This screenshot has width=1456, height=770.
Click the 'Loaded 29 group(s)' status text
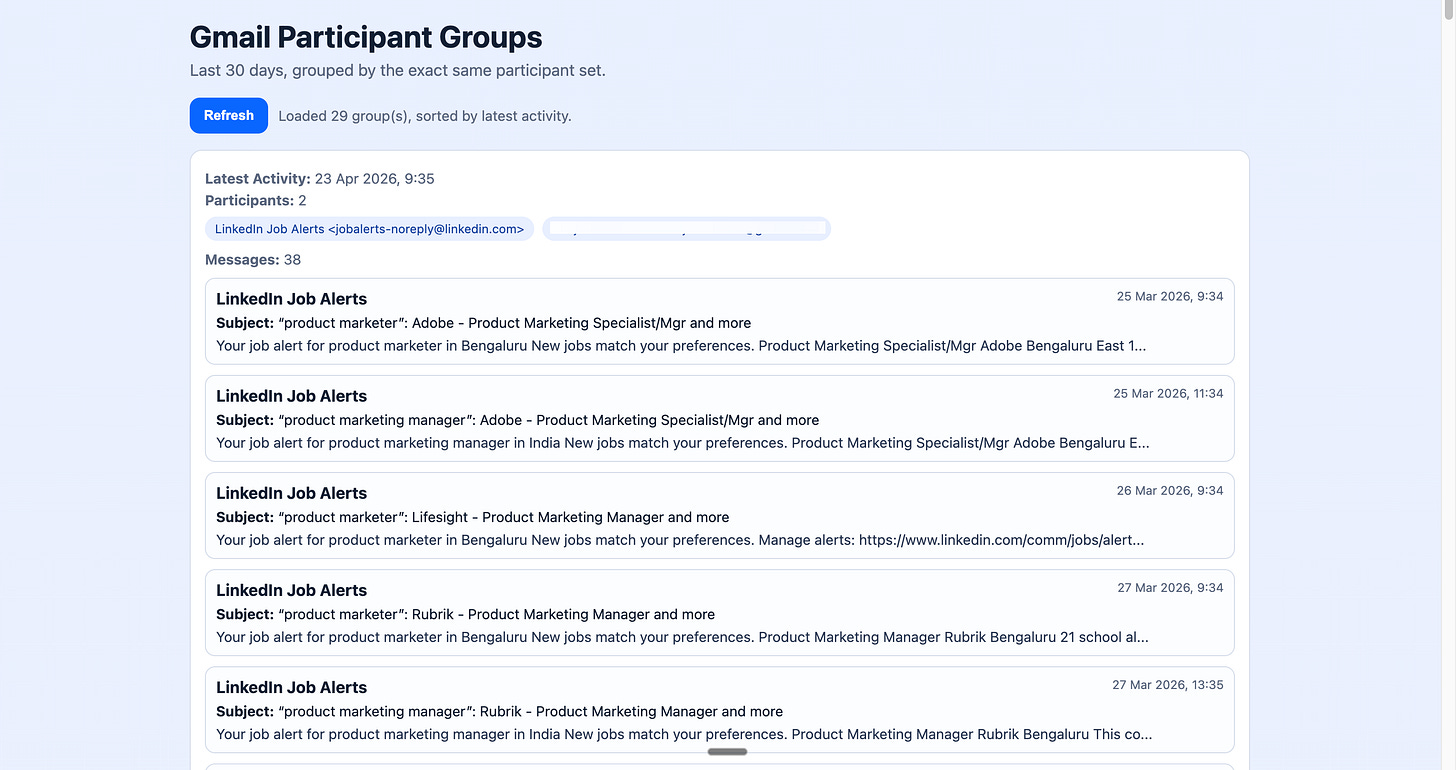[x=425, y=116]
